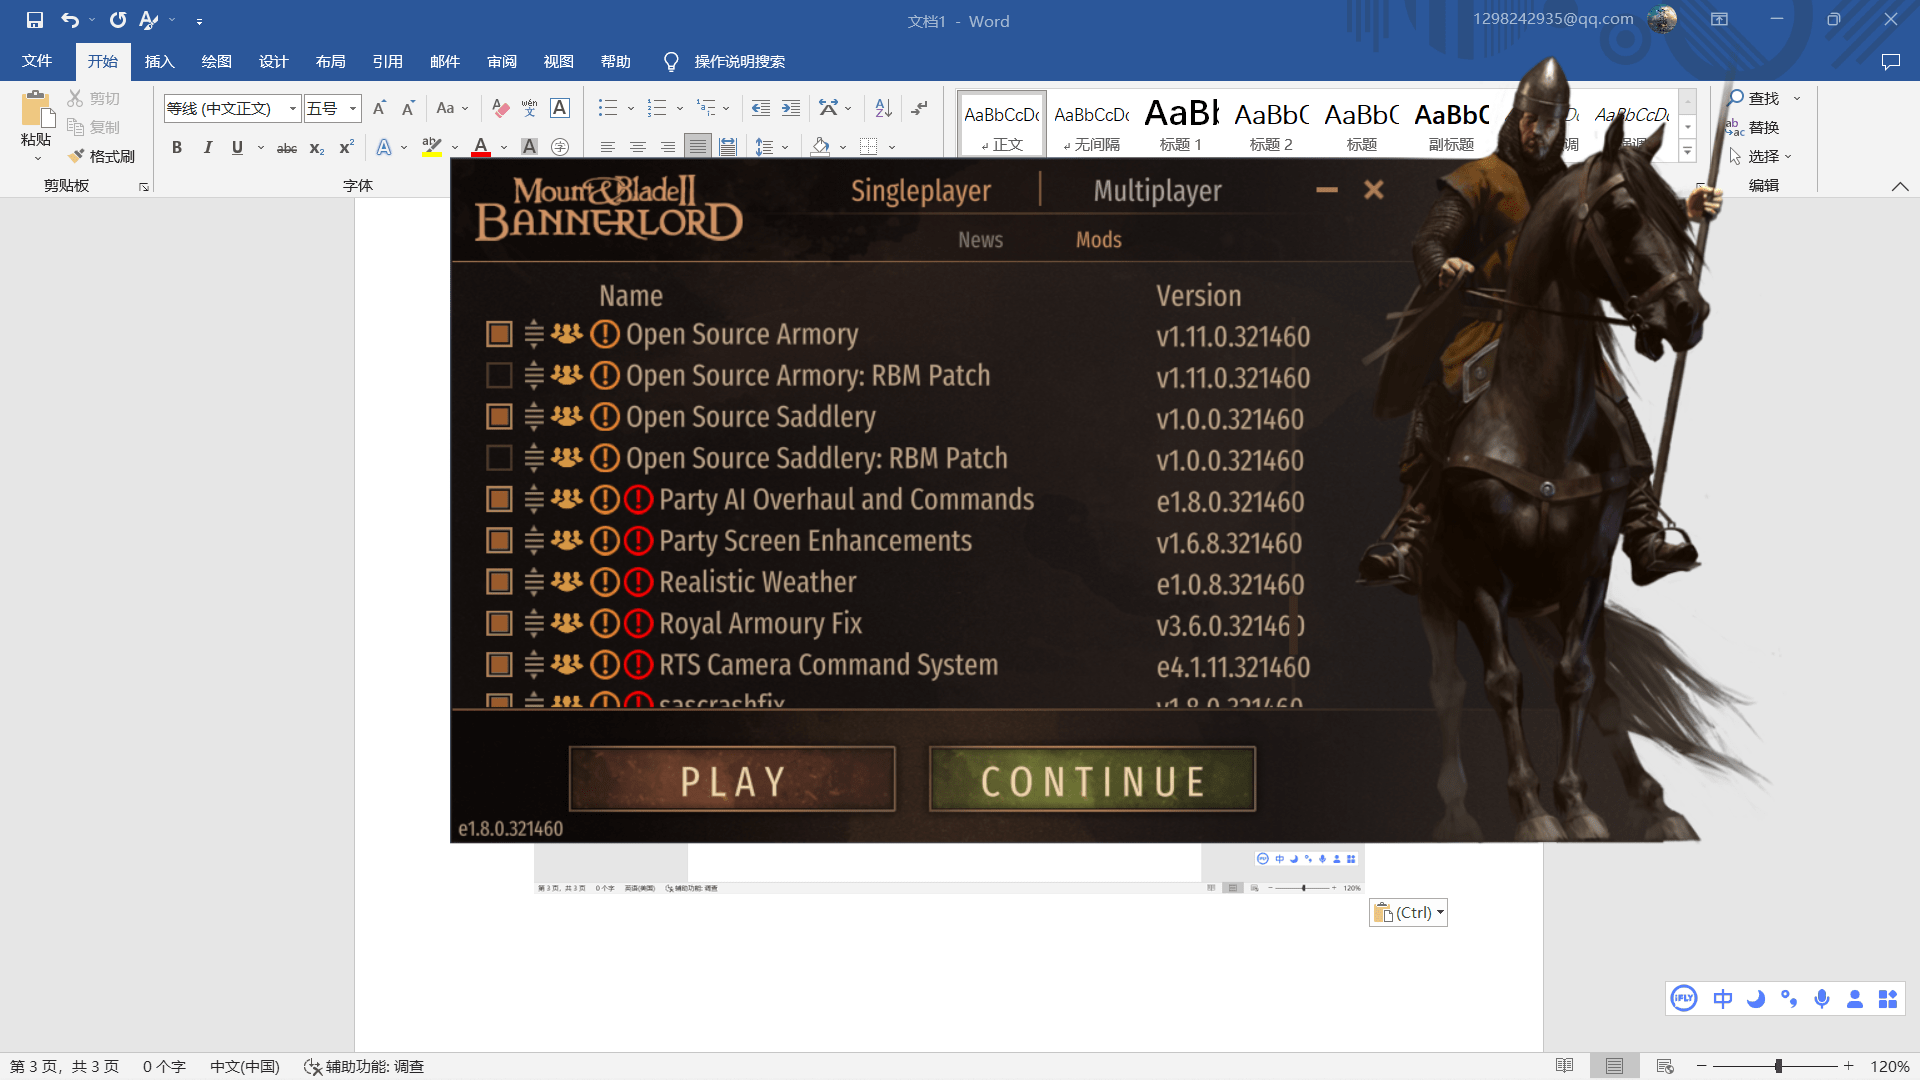1920x1080 pixels.
Task: Click the Save icon in the title bar
Action: click(35, 20)
